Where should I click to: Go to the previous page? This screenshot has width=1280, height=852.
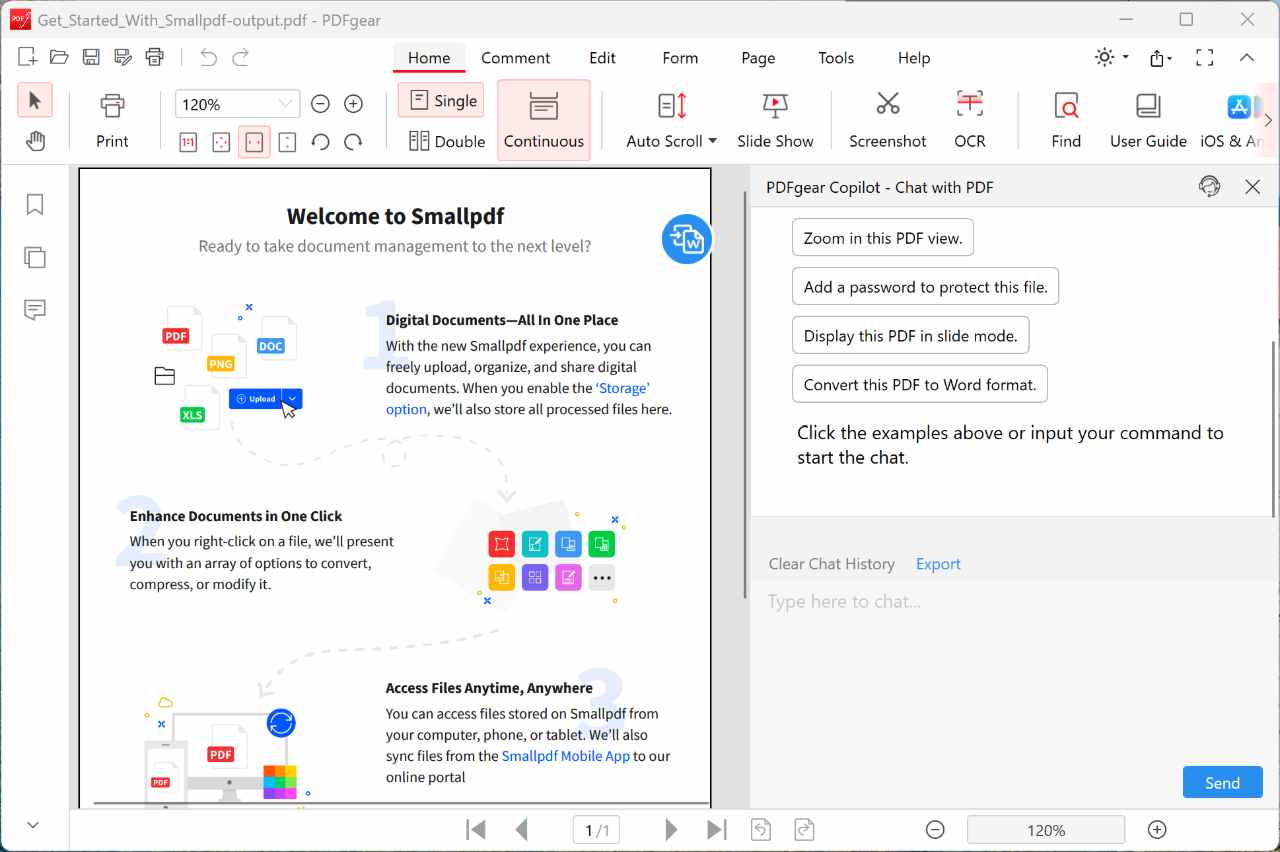[521, 829]
